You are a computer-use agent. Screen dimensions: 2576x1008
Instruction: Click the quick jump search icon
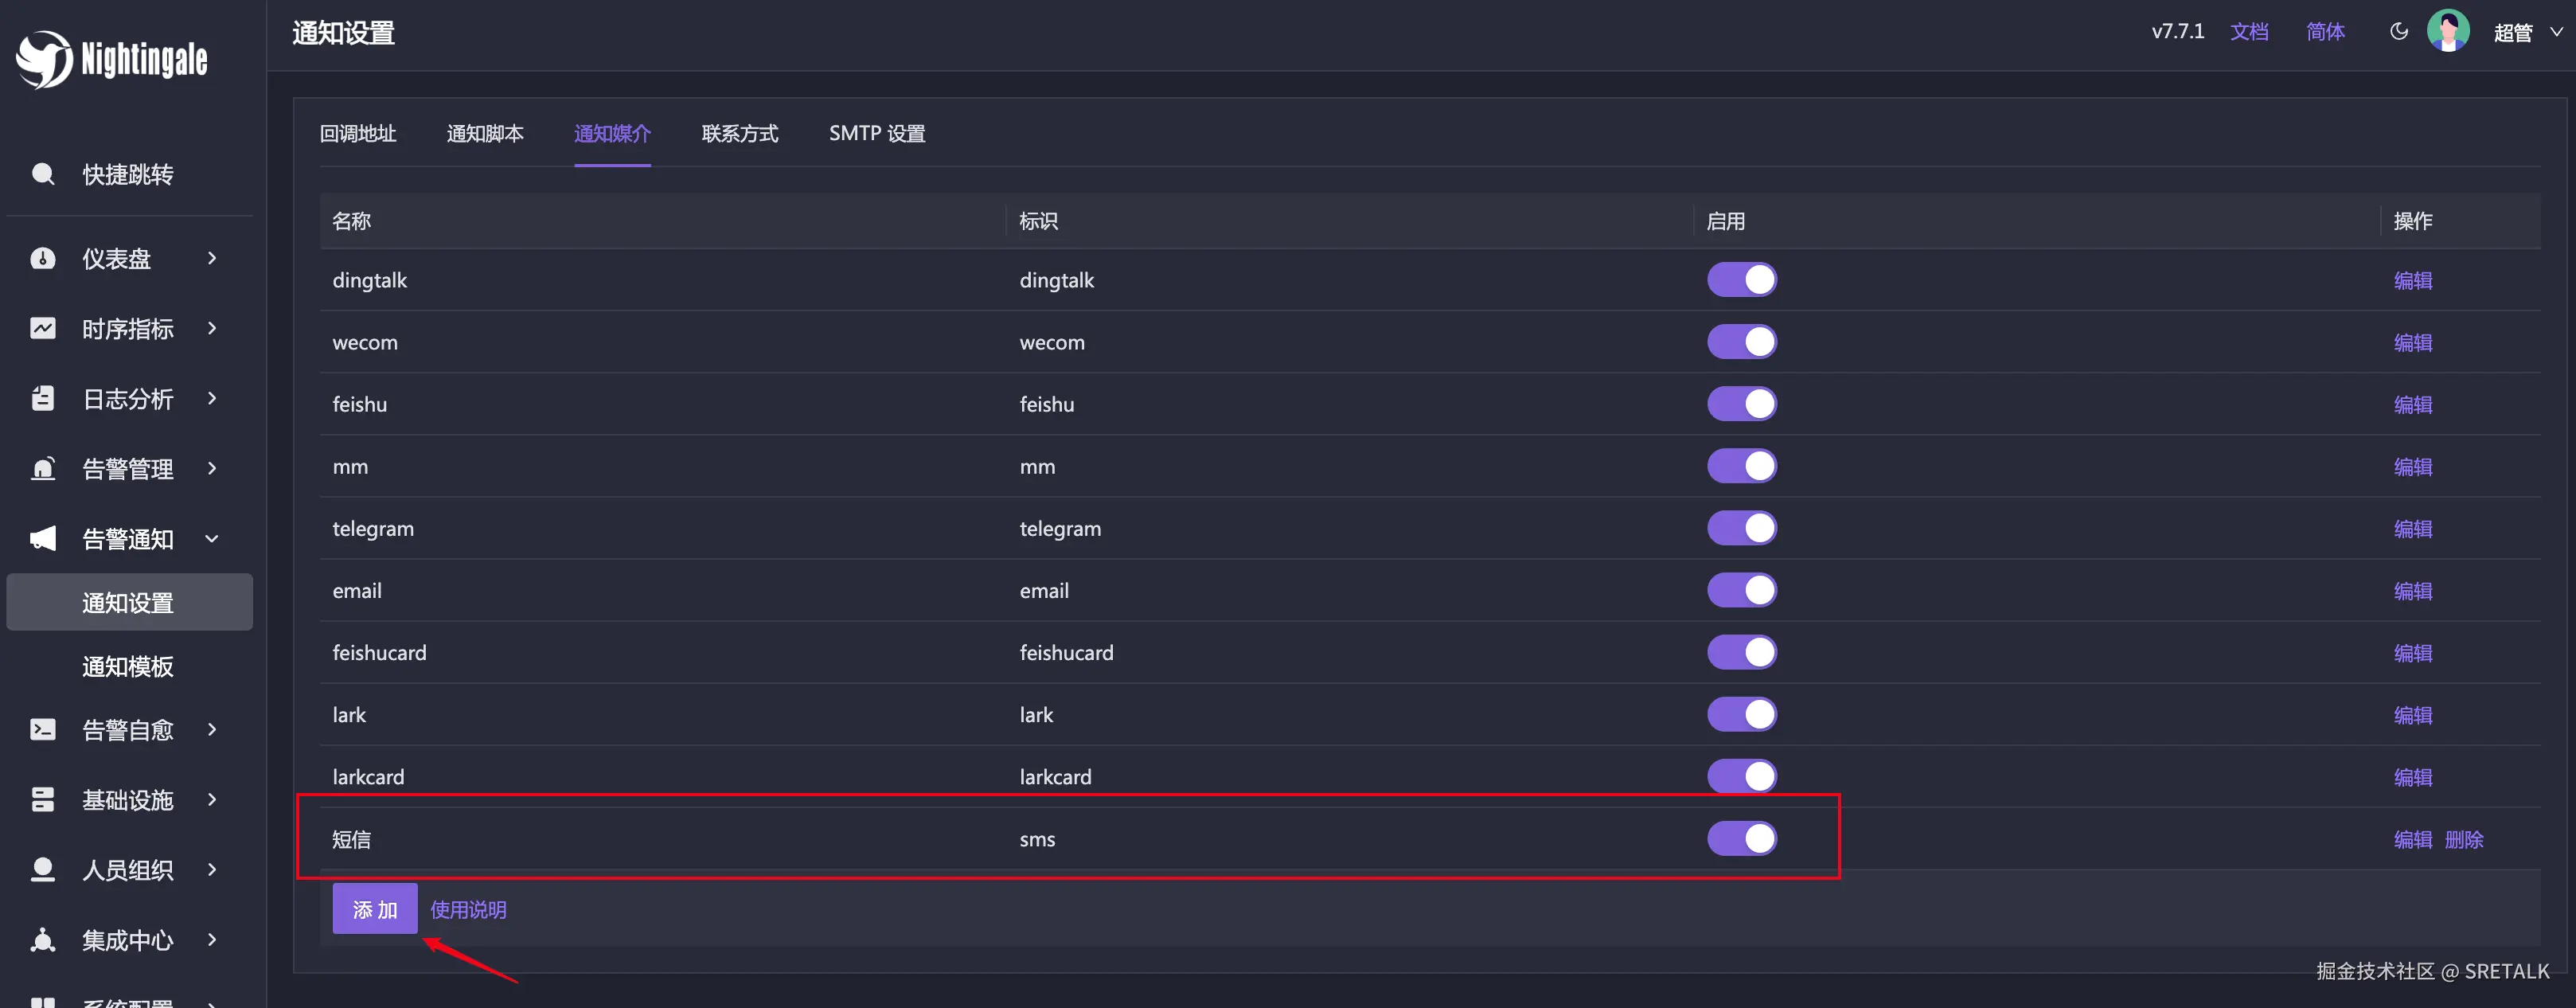[x=43, y=174]
